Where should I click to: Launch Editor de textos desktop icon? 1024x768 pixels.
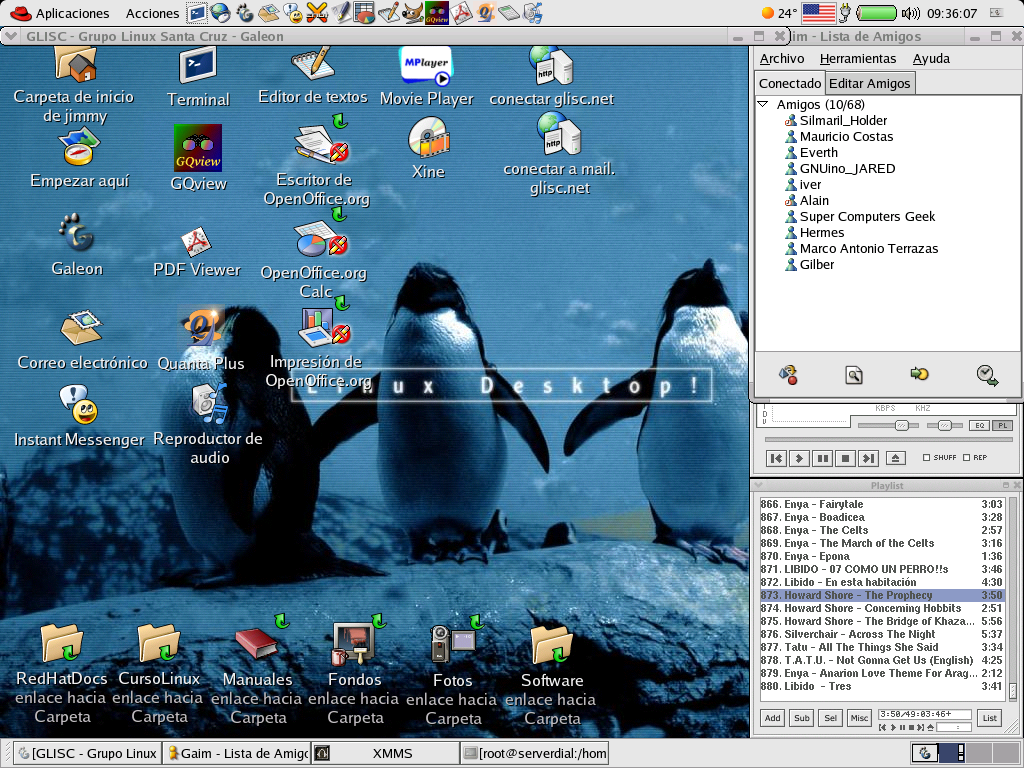coord(313,64)
